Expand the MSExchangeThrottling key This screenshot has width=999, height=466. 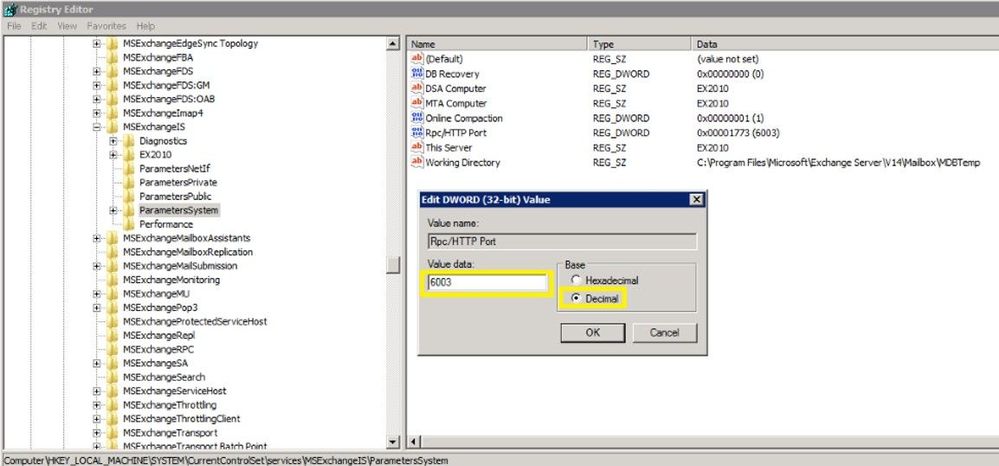(96, 405)
